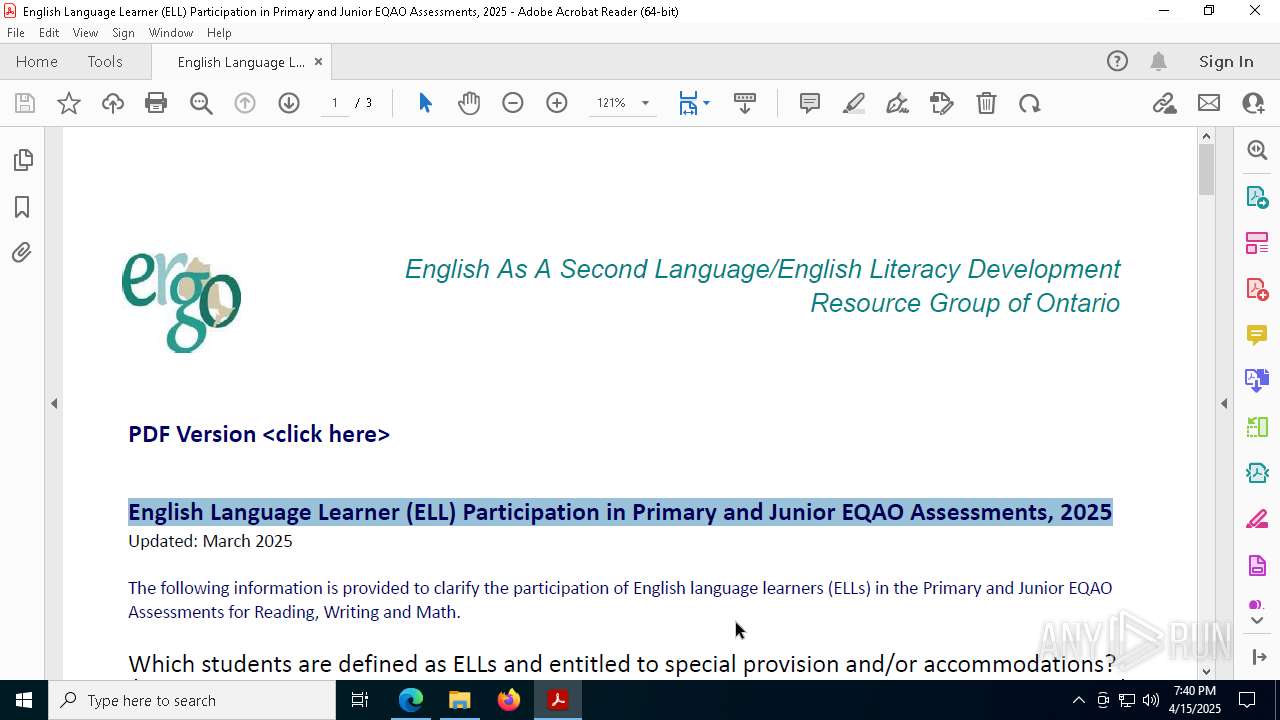1280x720 pixels.
Task: Delete with the trash icon
Action: point(986,103)
